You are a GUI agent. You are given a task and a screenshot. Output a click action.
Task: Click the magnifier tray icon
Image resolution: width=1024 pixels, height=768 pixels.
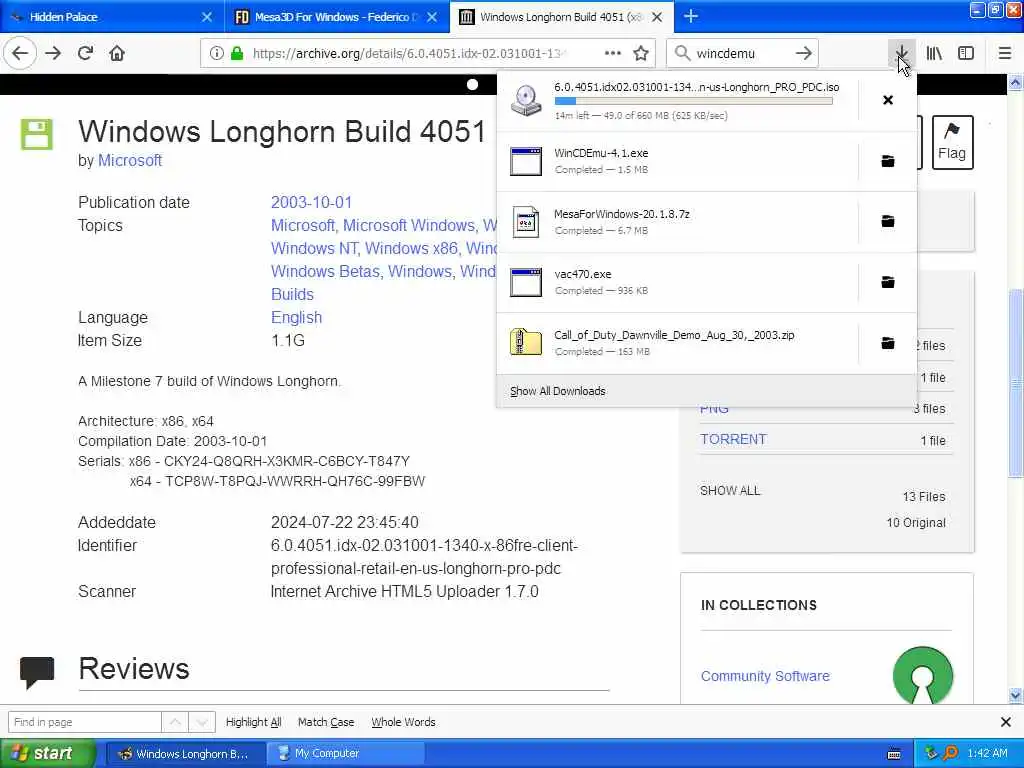coord(950,753)
